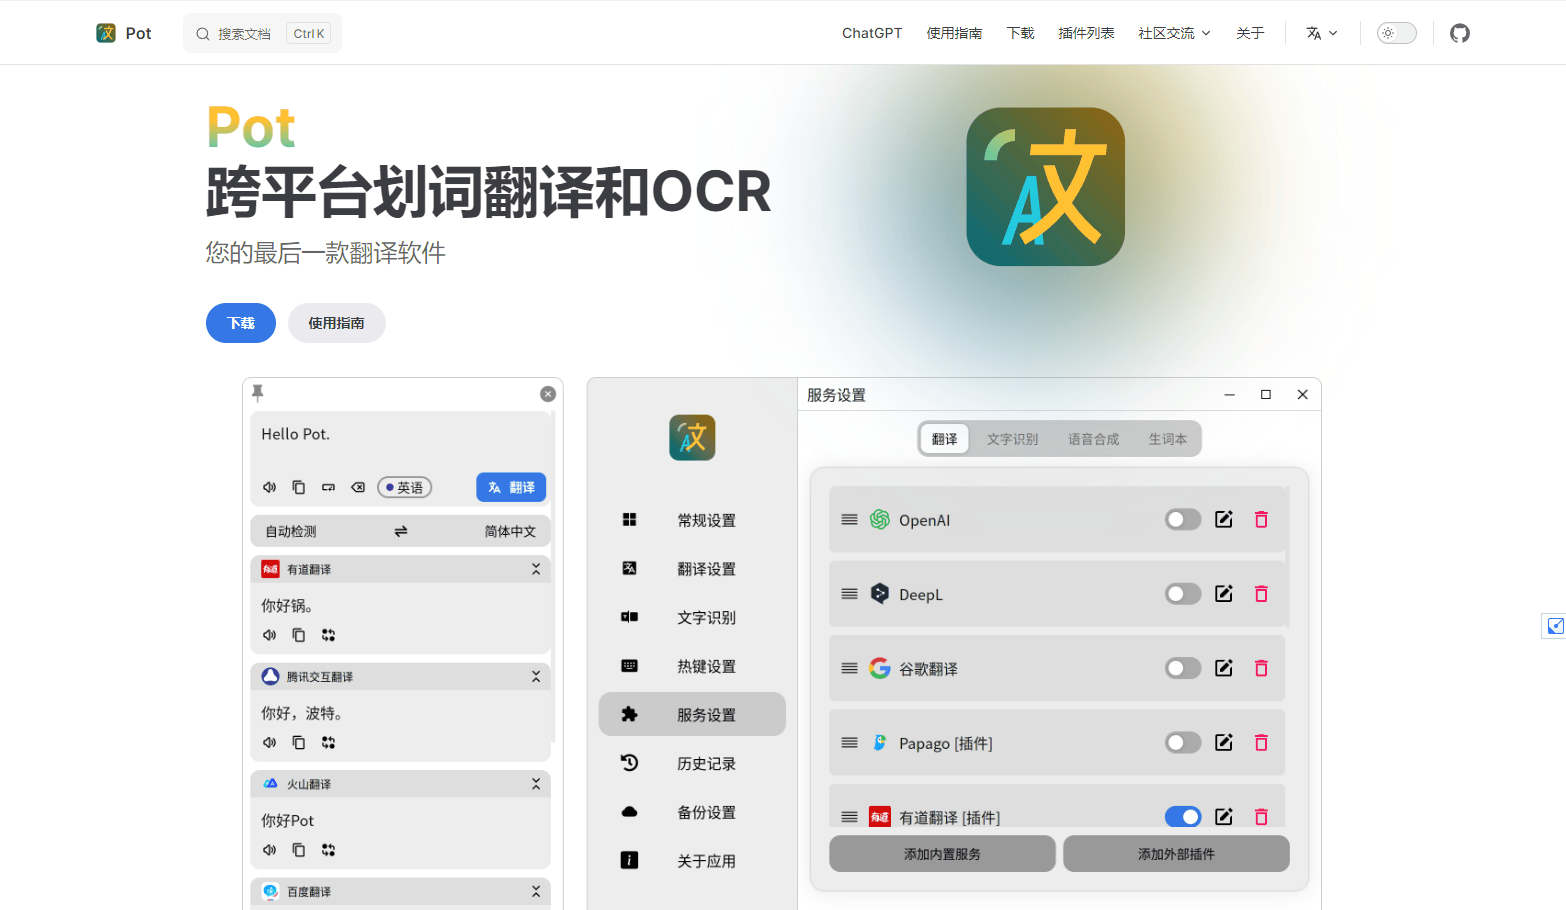Click the 搜索文档 search box

pyautogui.click(x=262, y=33)
